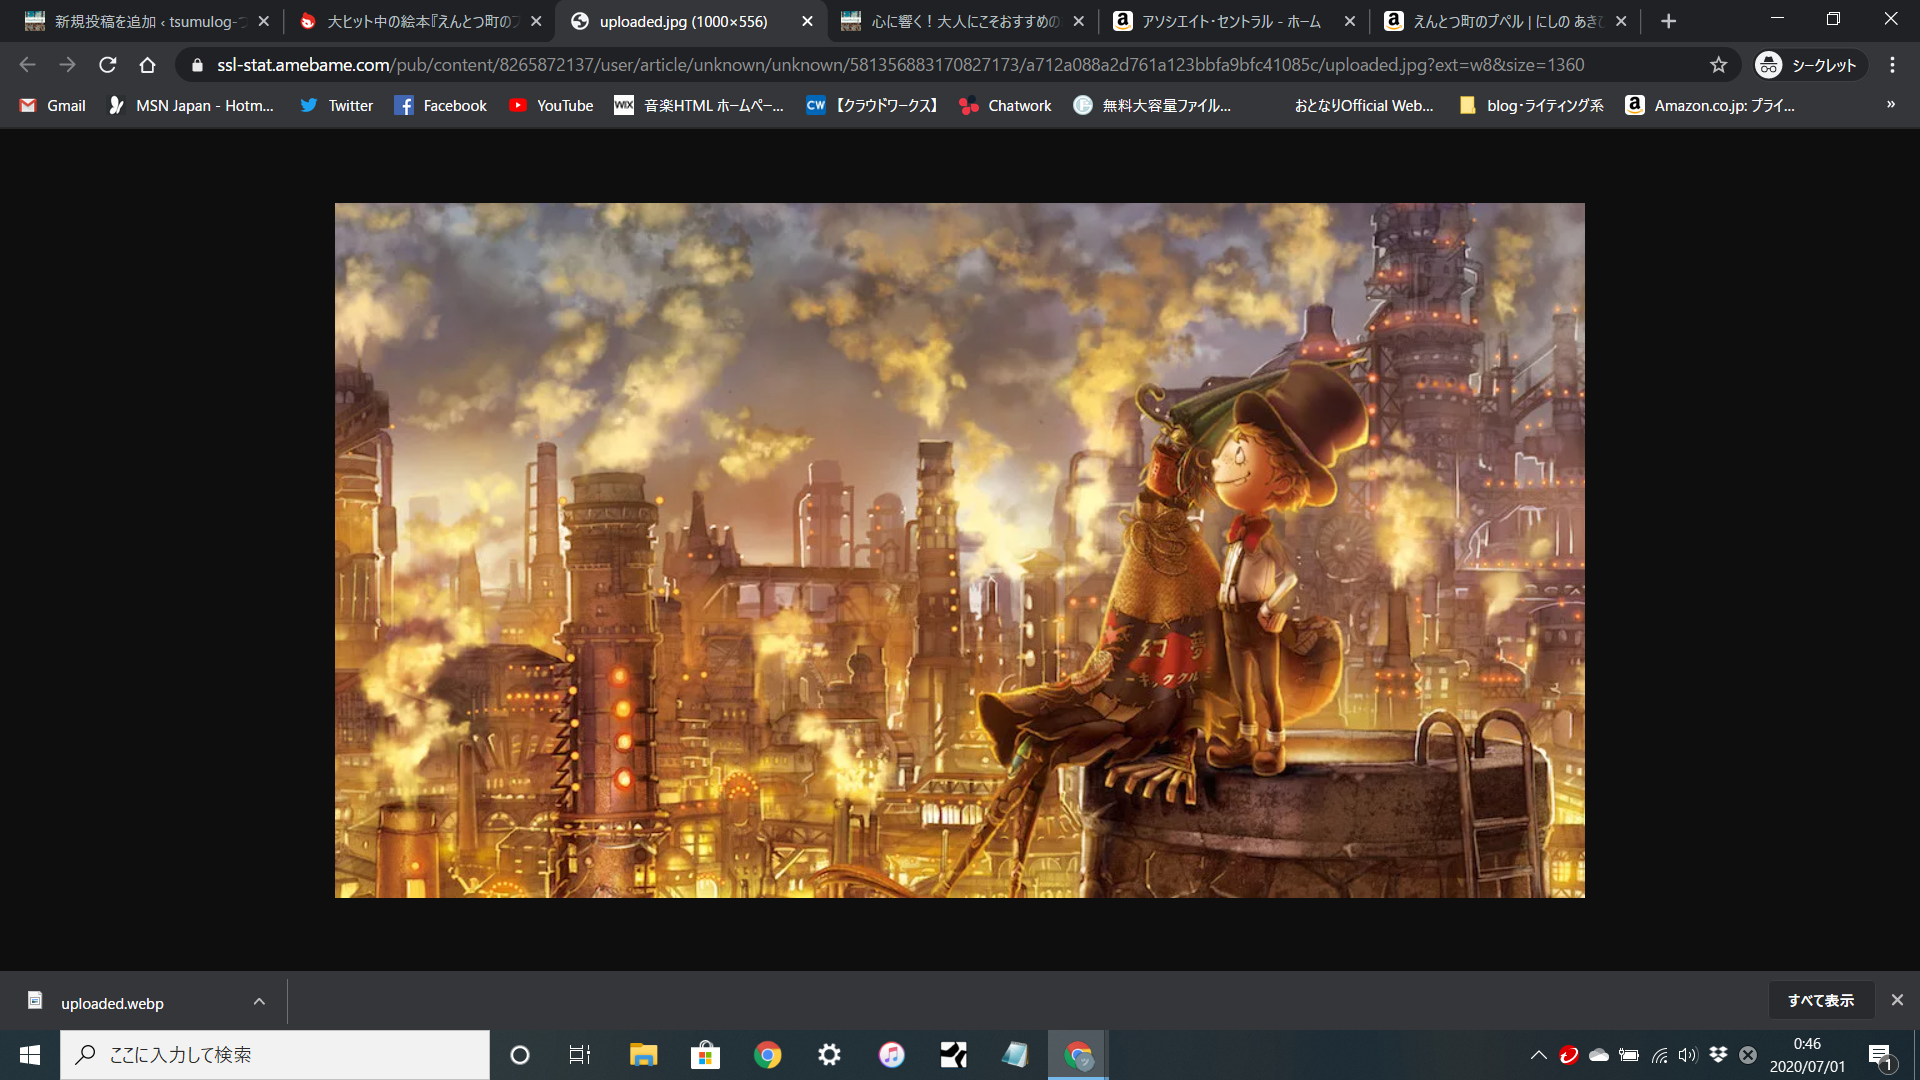Switch to the アソシエイト・セントラル tab
Screen dimensions: 1920x1080
point(1232,21)
